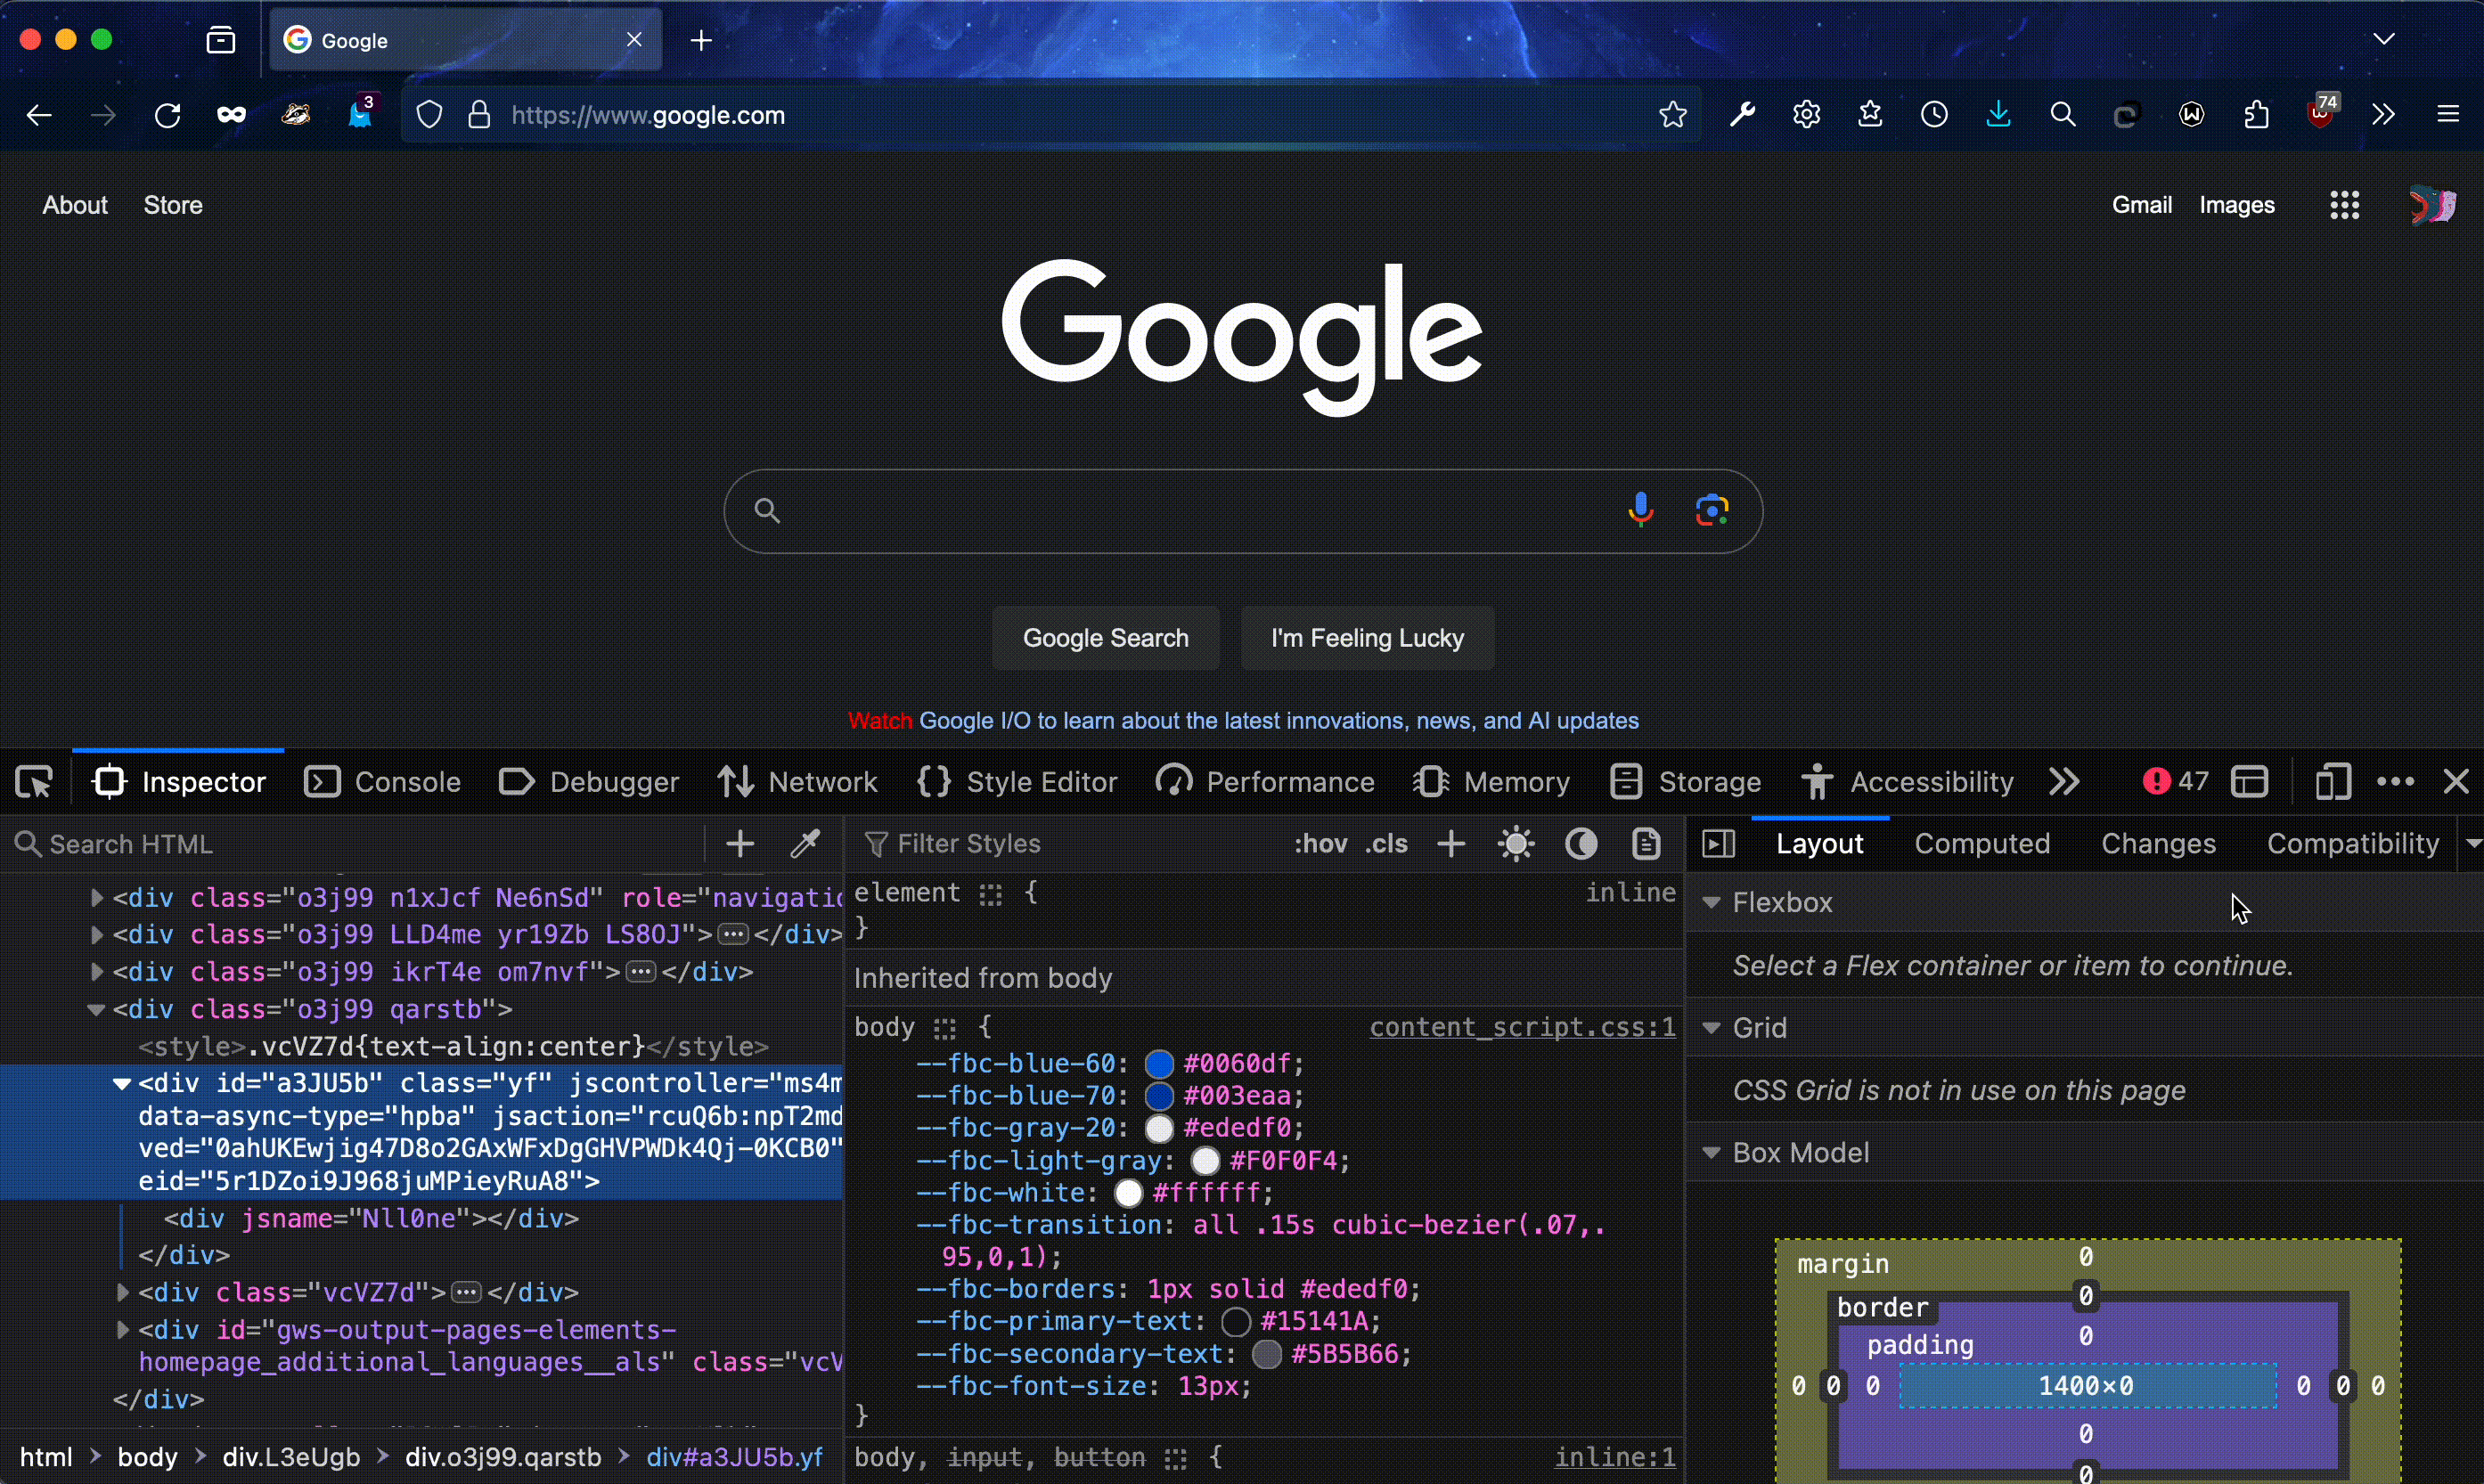Image resolution: width=2484 pixels, height=1484 pixels.
Task: Open the Storage tab
Action: pos(1685,782)
